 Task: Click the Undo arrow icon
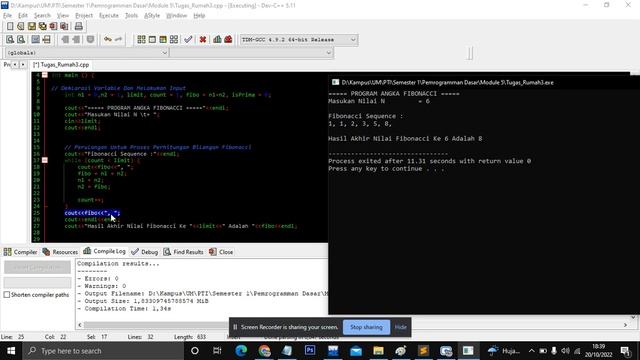(108, 40)
